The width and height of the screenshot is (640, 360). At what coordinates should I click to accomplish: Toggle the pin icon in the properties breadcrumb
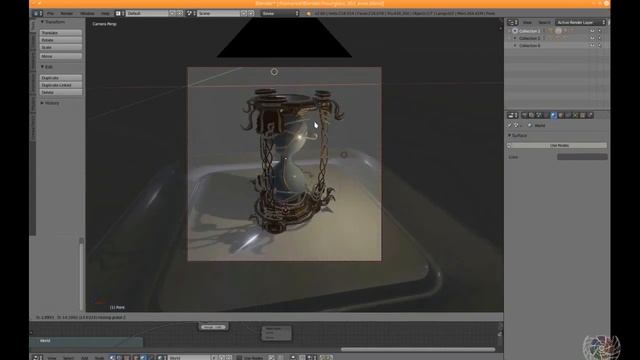click(x=510, y=125)
